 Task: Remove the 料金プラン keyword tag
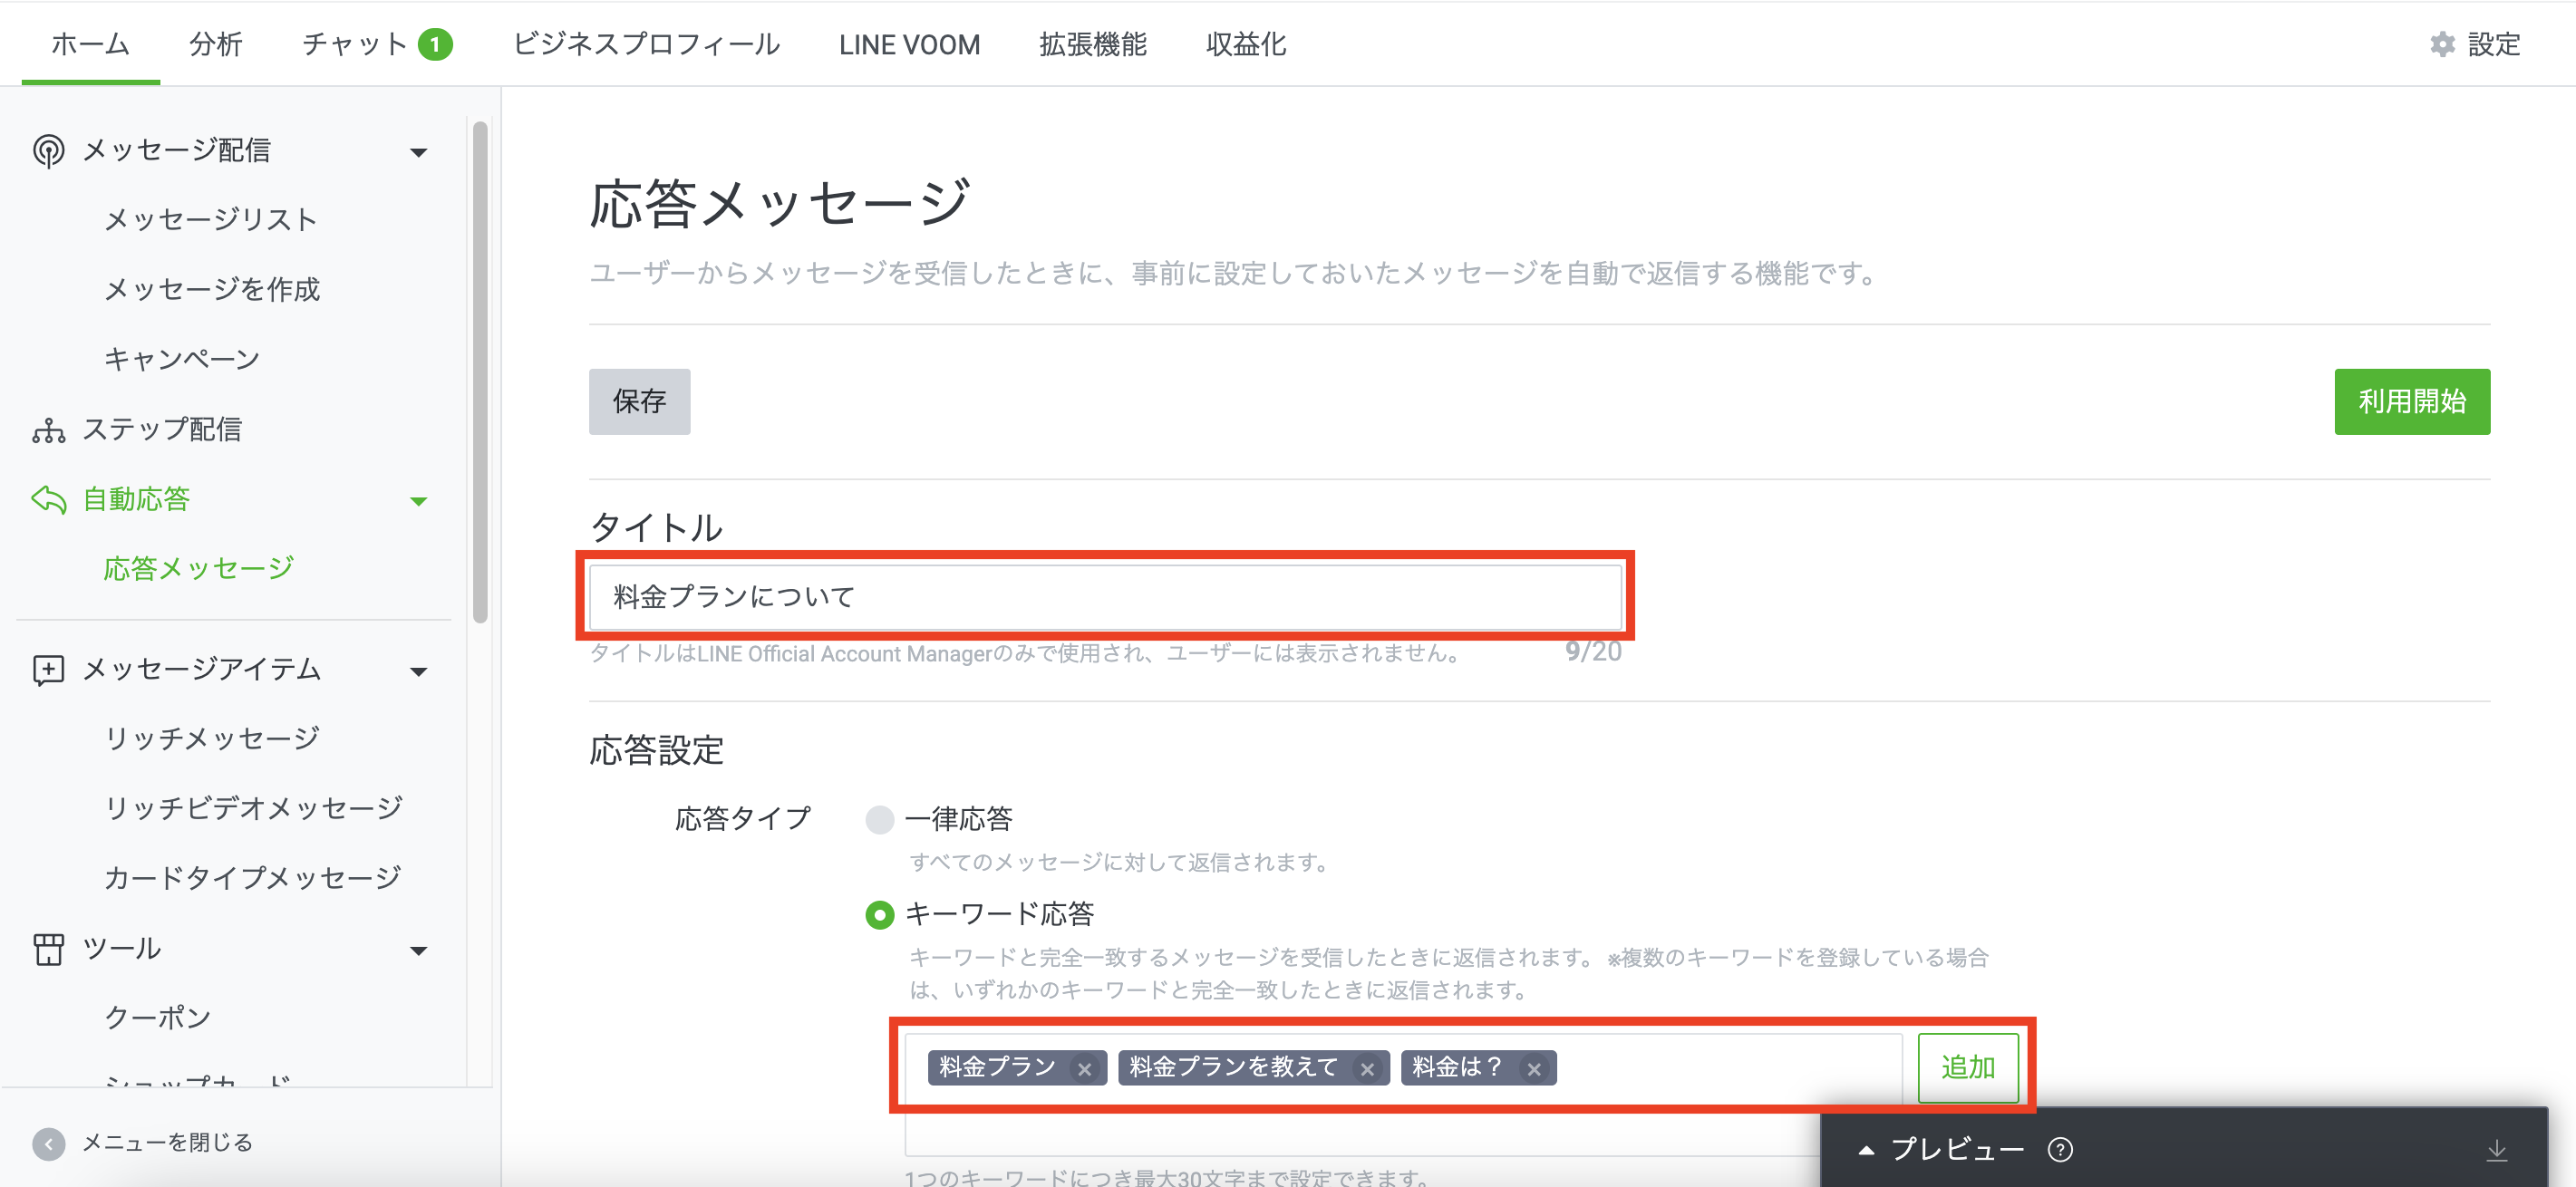coord(1086,1068)
